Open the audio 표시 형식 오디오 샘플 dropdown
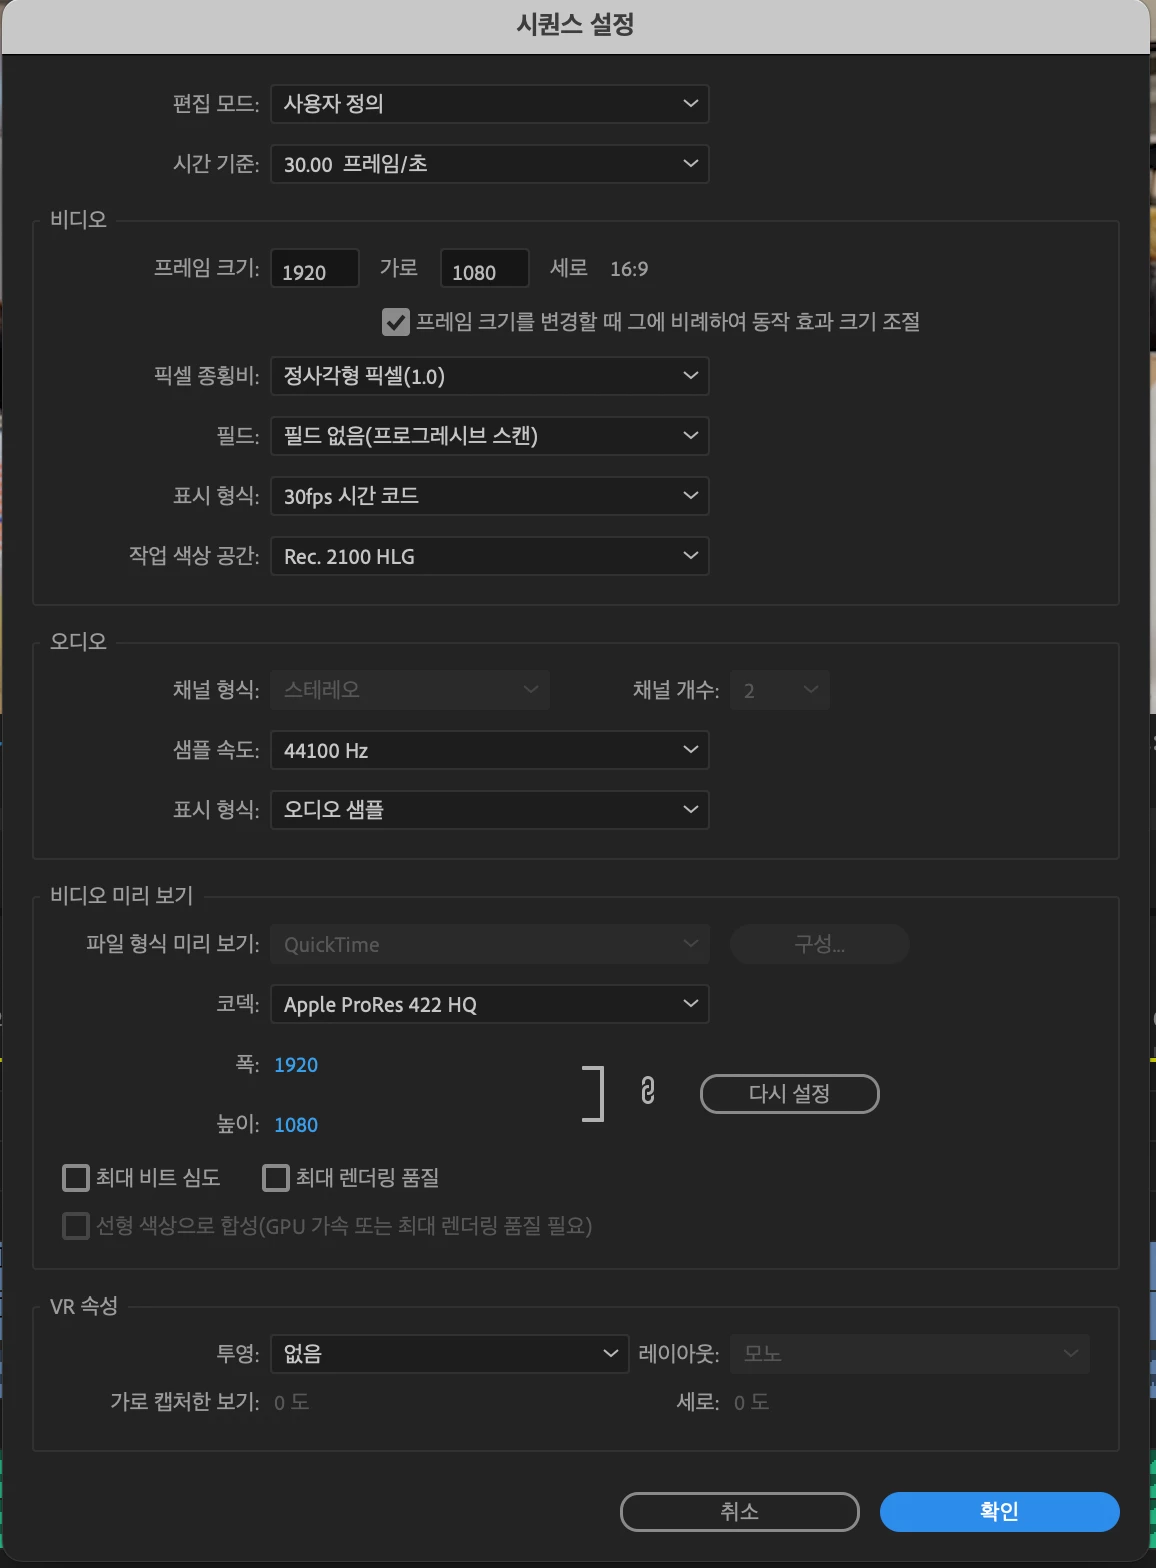 pos(490,810)
